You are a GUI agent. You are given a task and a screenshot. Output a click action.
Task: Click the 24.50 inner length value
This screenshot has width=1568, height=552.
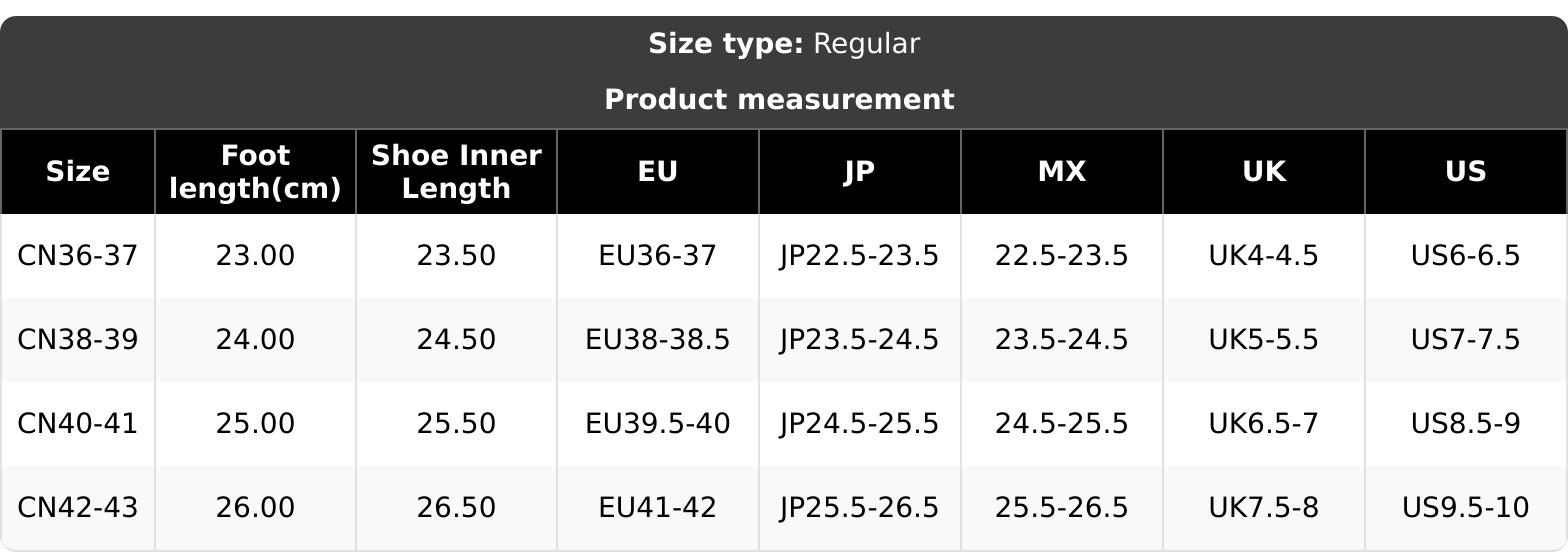pos(456,340)
